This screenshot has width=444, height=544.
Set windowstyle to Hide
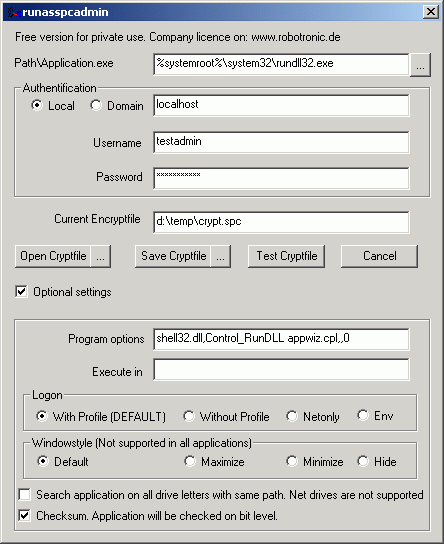click(x=363, y=461)
